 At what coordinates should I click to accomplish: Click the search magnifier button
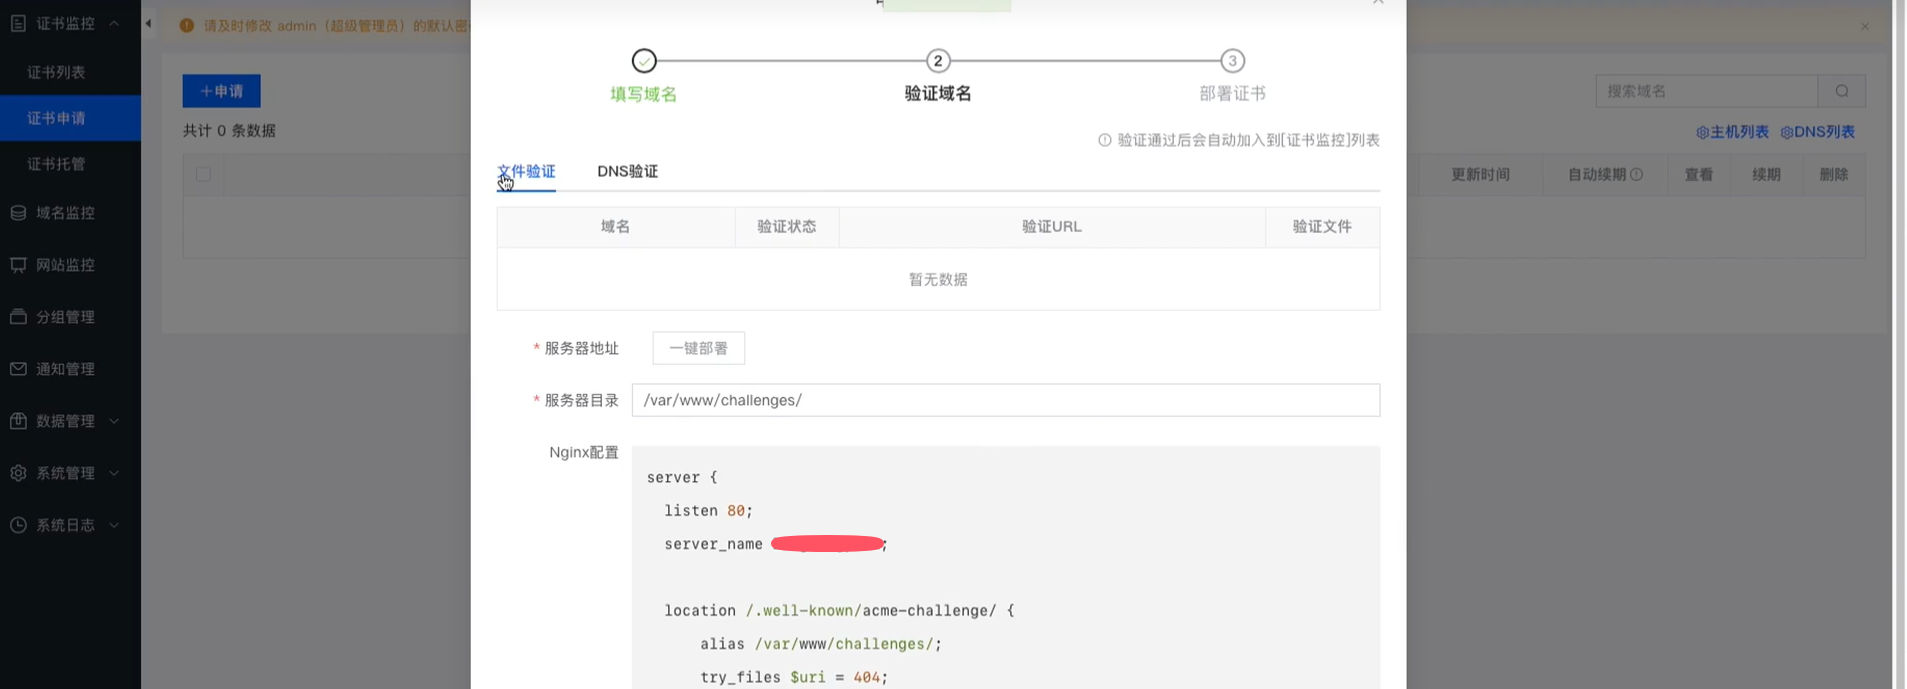click(x=1842, y=91)
